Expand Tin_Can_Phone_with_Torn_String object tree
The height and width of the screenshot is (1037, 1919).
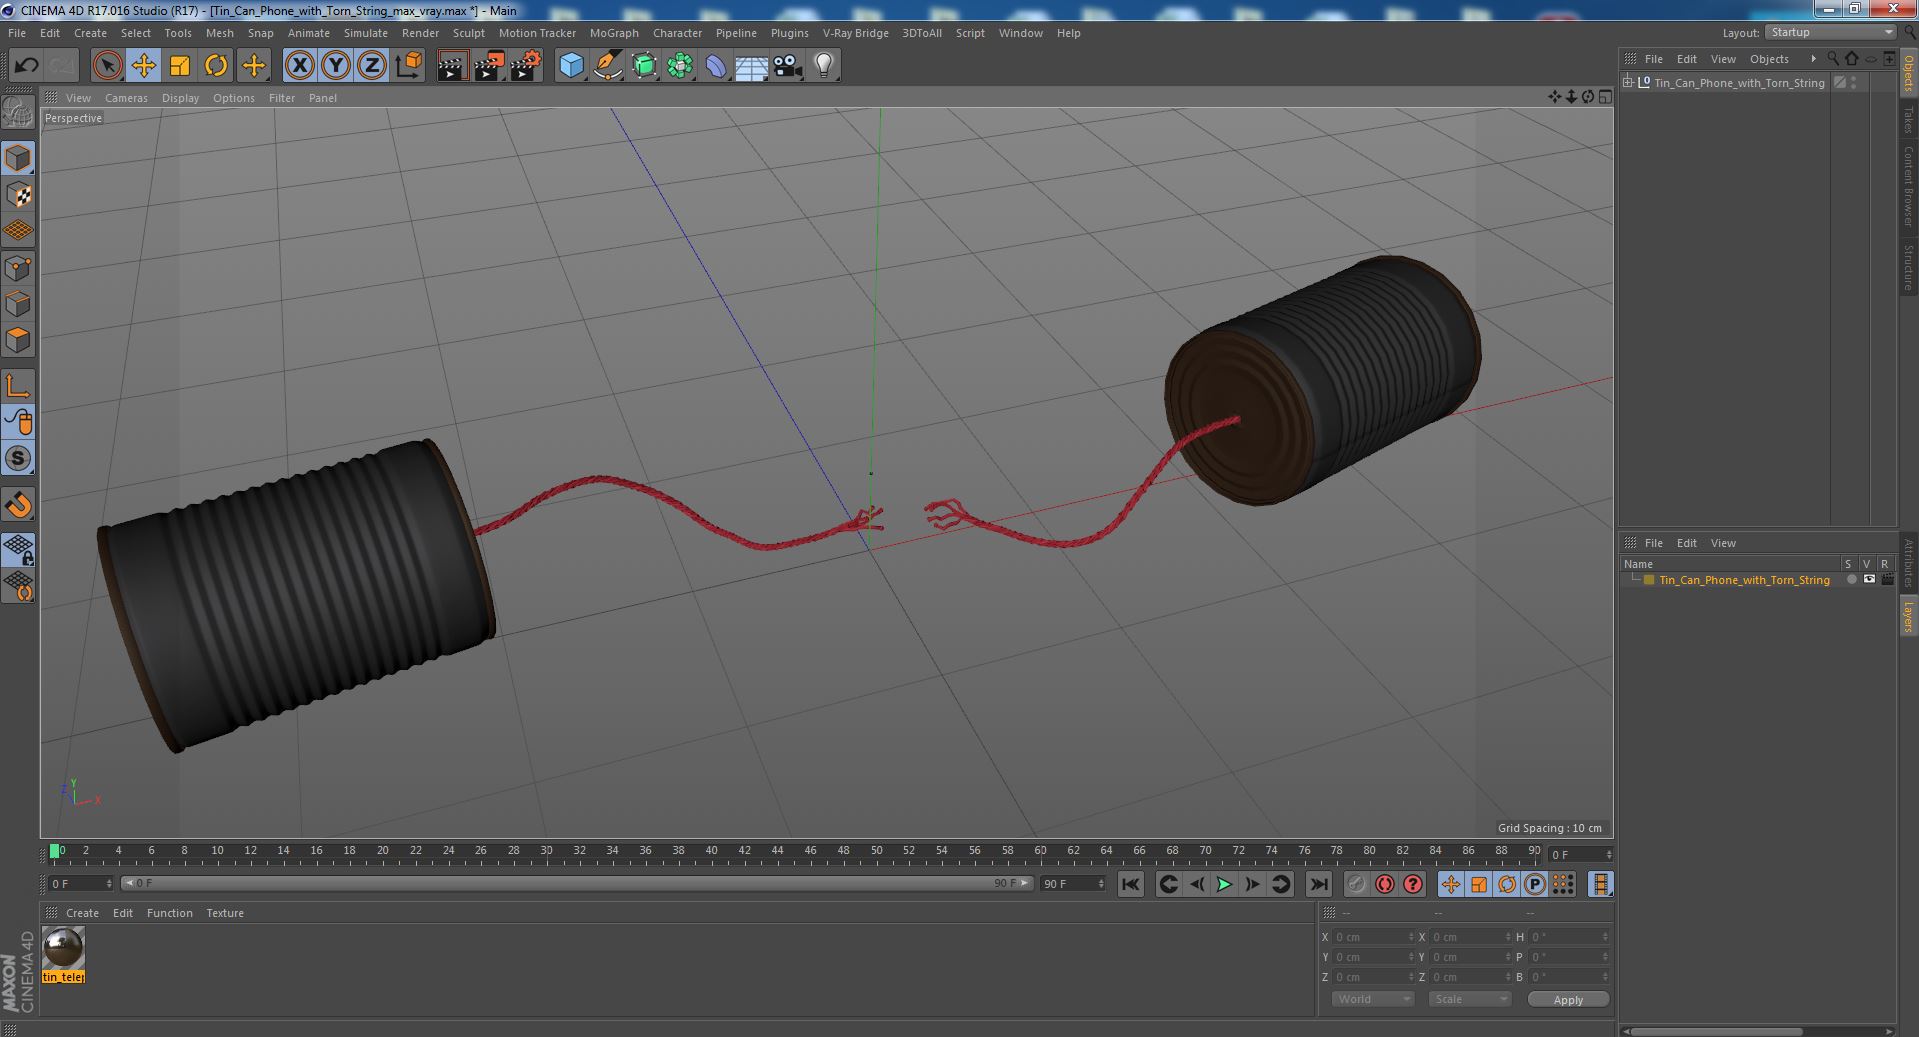click(x=1628, y=83)
